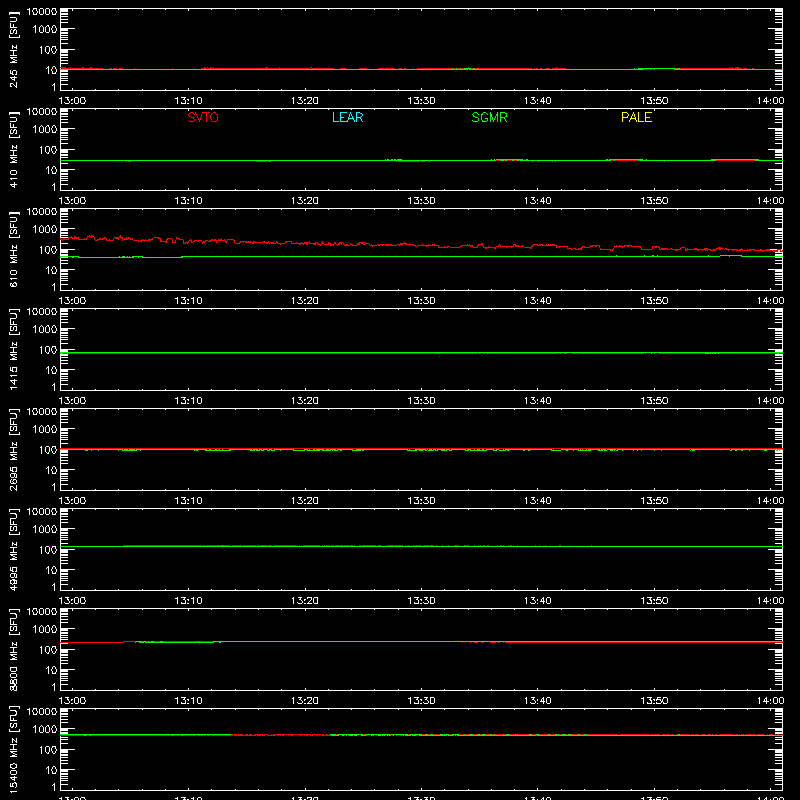The image size is (800, 800).
Task: Click the 1000 tick of 2695 MHz panel
Action: pos(45,430)
